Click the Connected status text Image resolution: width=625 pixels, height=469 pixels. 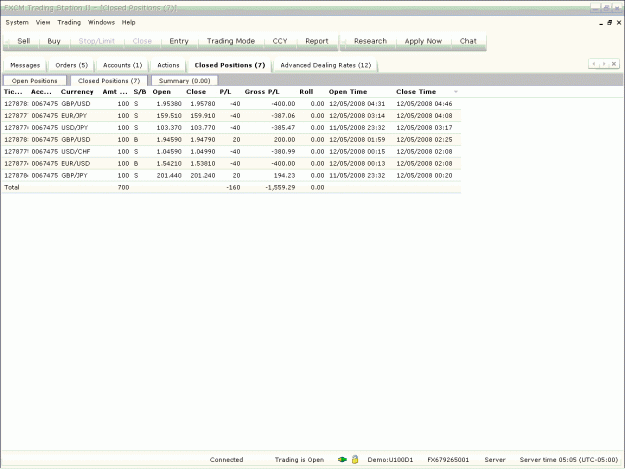coord(226,459)
